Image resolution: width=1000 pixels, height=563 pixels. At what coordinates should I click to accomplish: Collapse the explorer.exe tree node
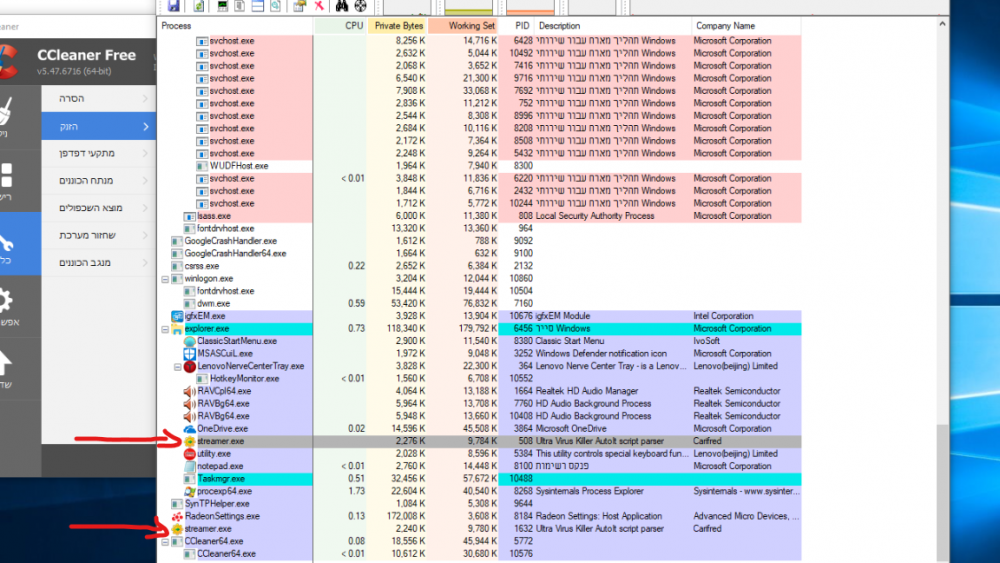(x=165, y=330)
